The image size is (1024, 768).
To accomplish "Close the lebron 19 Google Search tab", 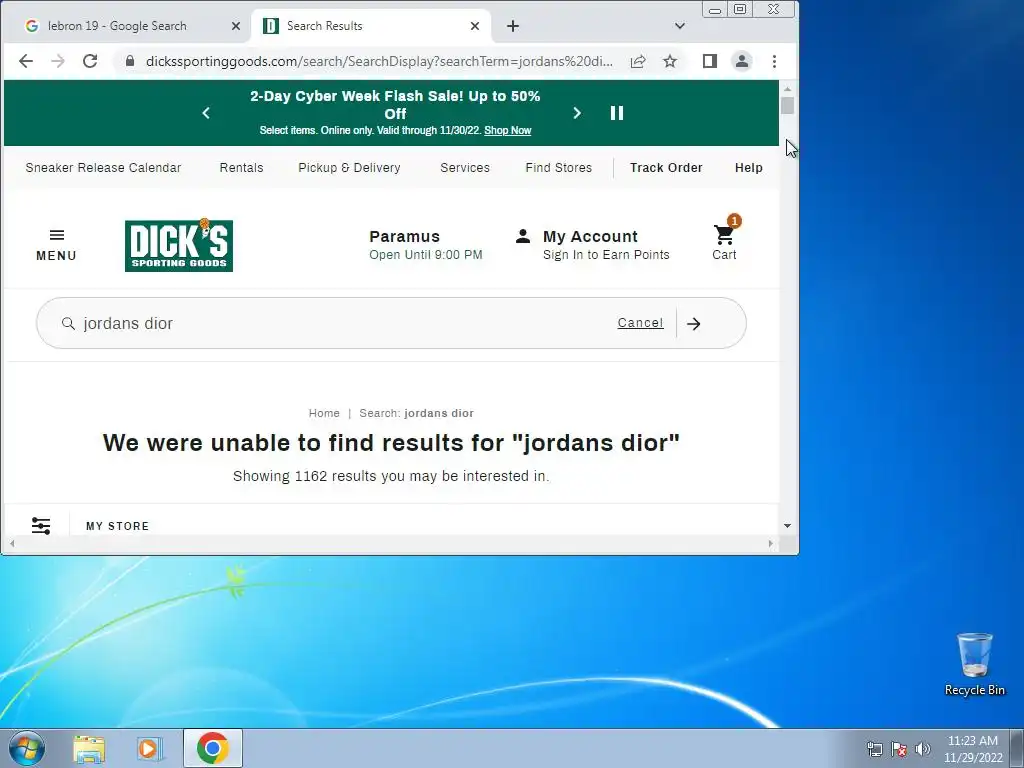I will click(x=236, y=26).
